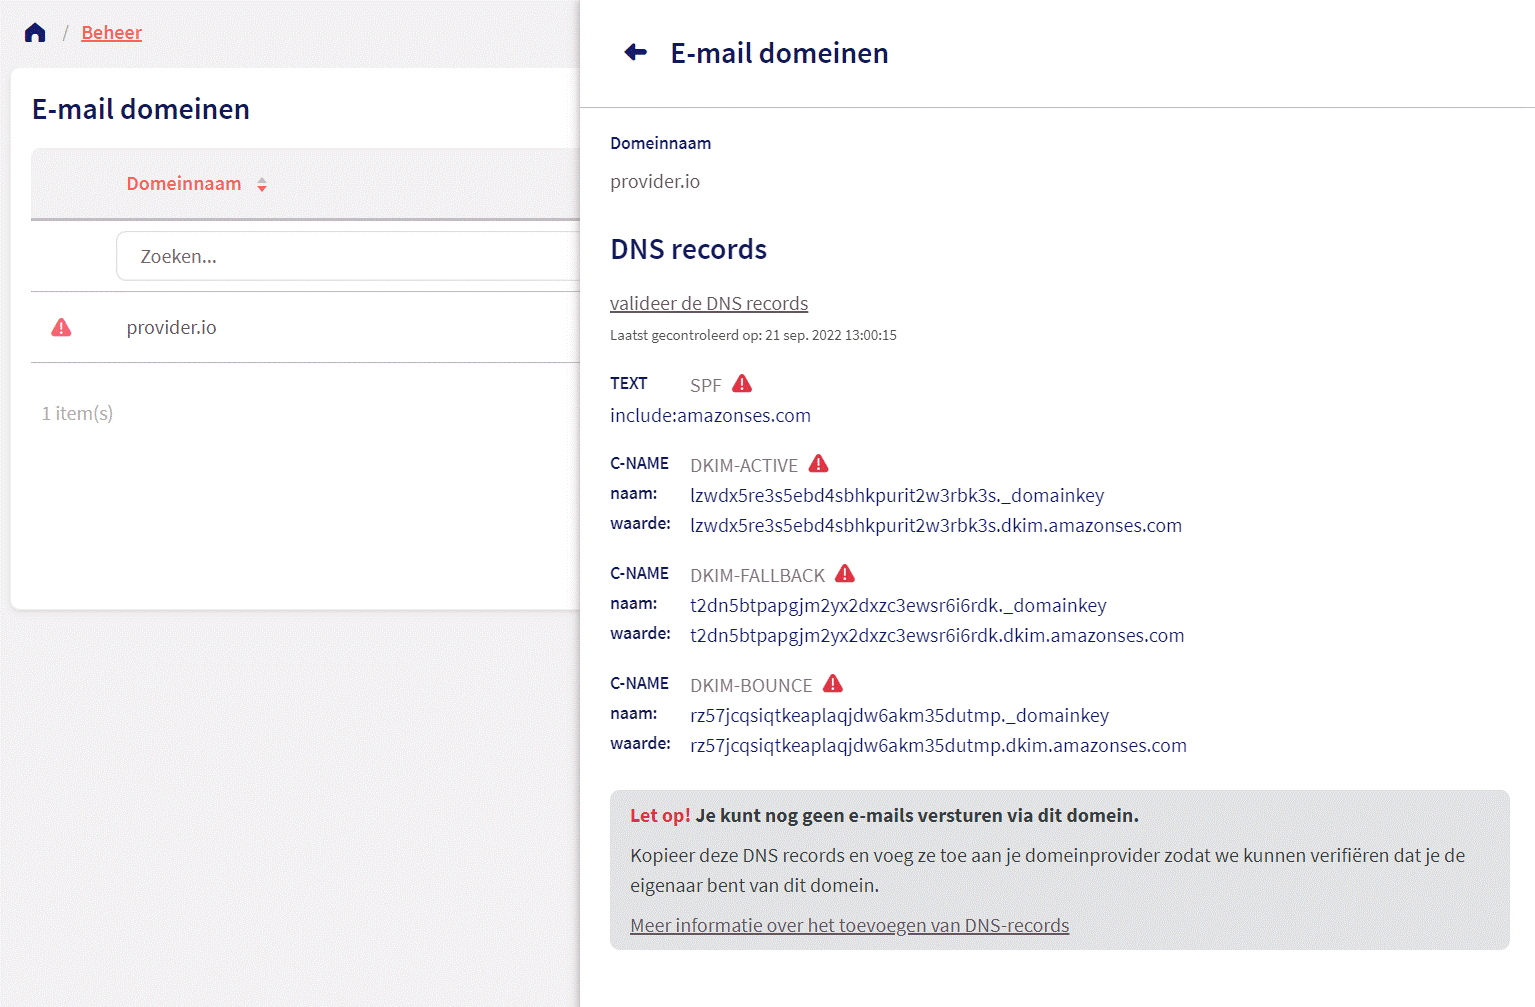Viewport: 1535px width, 1007px height.
Task: Click the Domeinnaam column header
Action: 184,184
